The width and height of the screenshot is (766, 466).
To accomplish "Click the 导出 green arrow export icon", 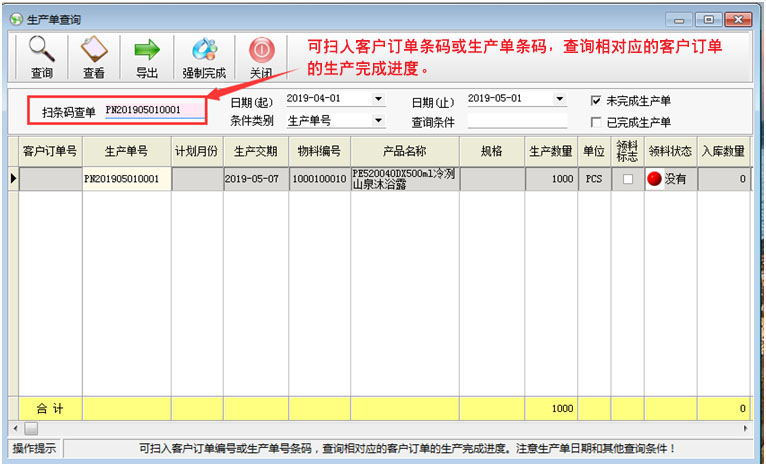I will [x=147, y=49].
